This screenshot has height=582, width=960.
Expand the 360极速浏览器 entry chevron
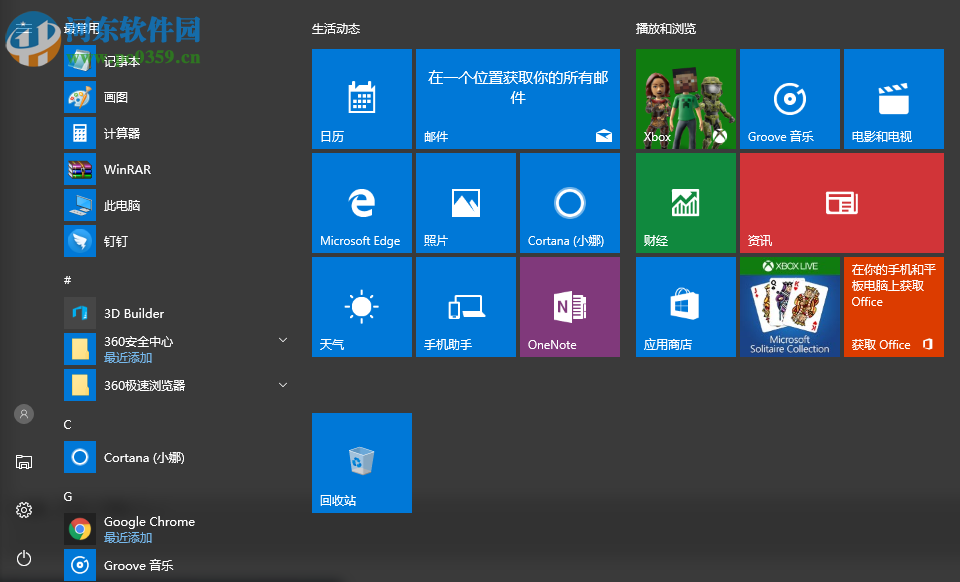tap(282, 384)
